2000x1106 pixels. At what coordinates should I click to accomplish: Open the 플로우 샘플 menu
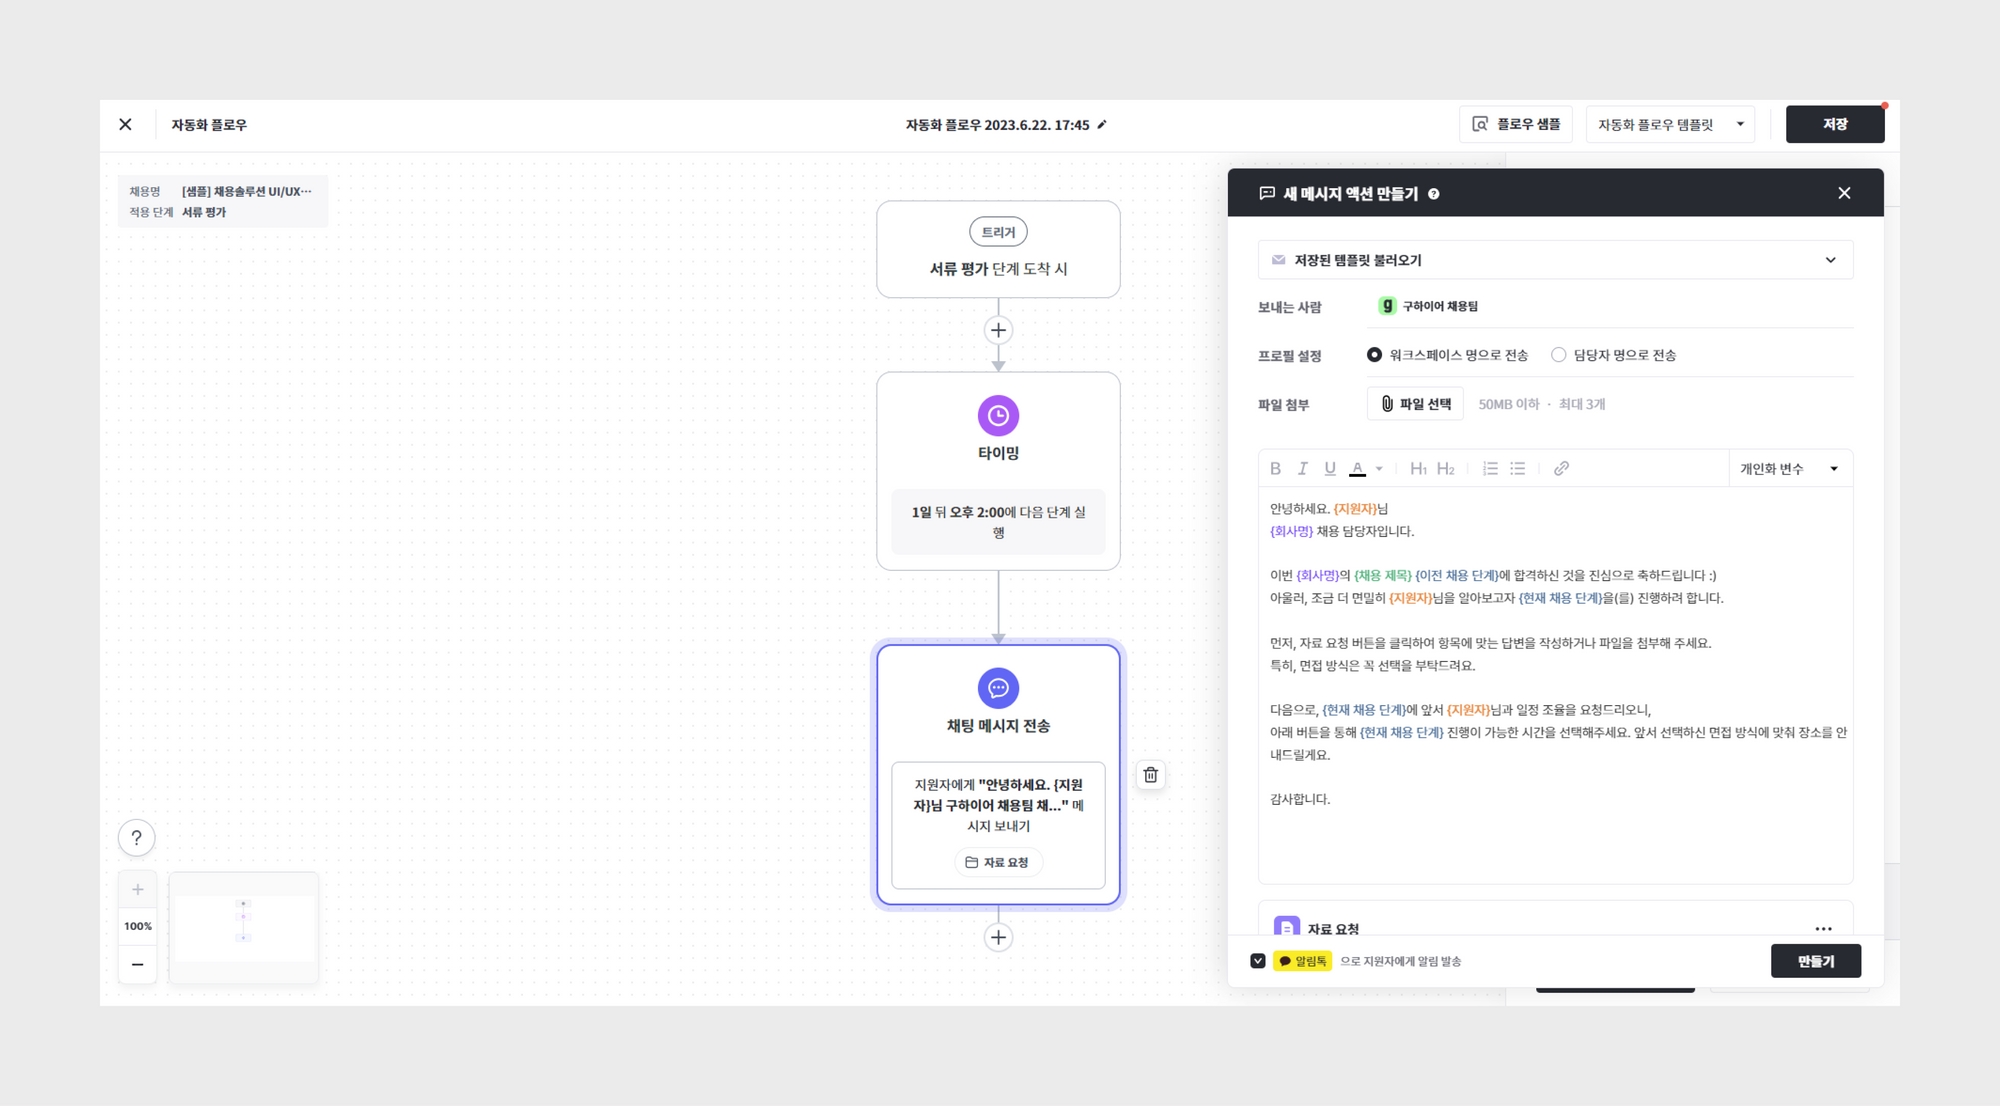click(1516, 124)
